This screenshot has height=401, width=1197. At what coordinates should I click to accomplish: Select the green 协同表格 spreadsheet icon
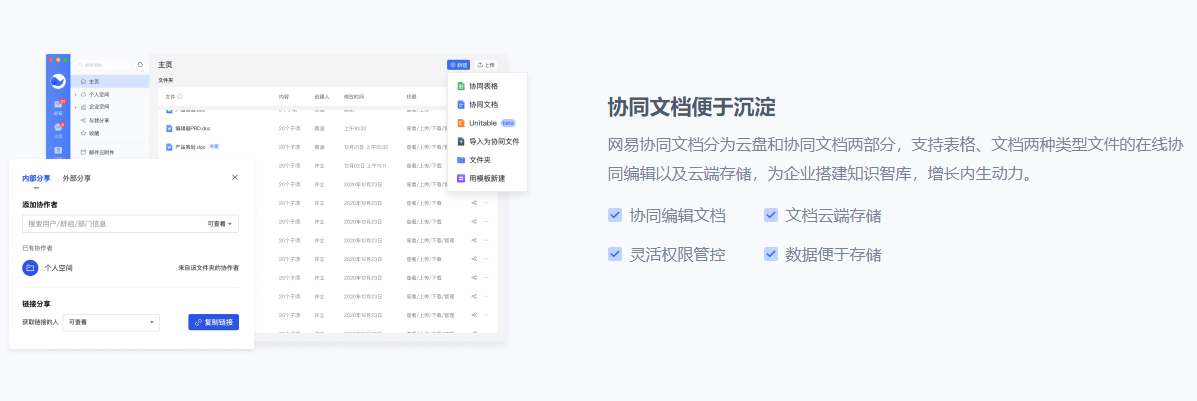460,86
